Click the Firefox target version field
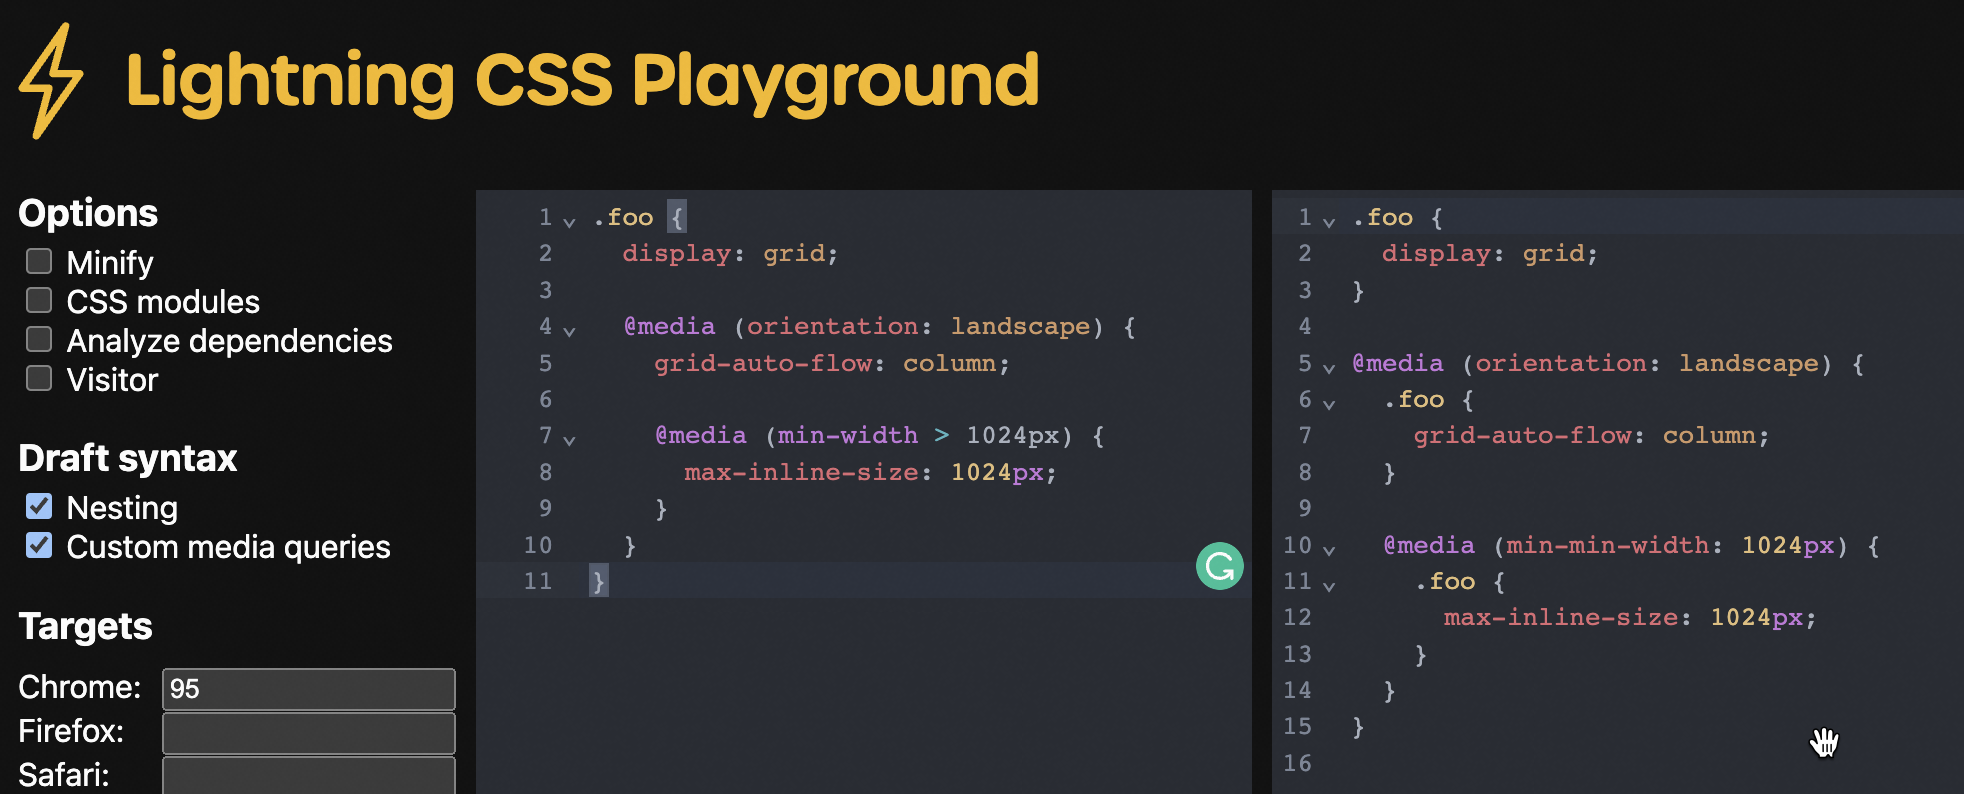Image resolution: width=1964 pixels, height=794 pixels. (x=309, y=733)
